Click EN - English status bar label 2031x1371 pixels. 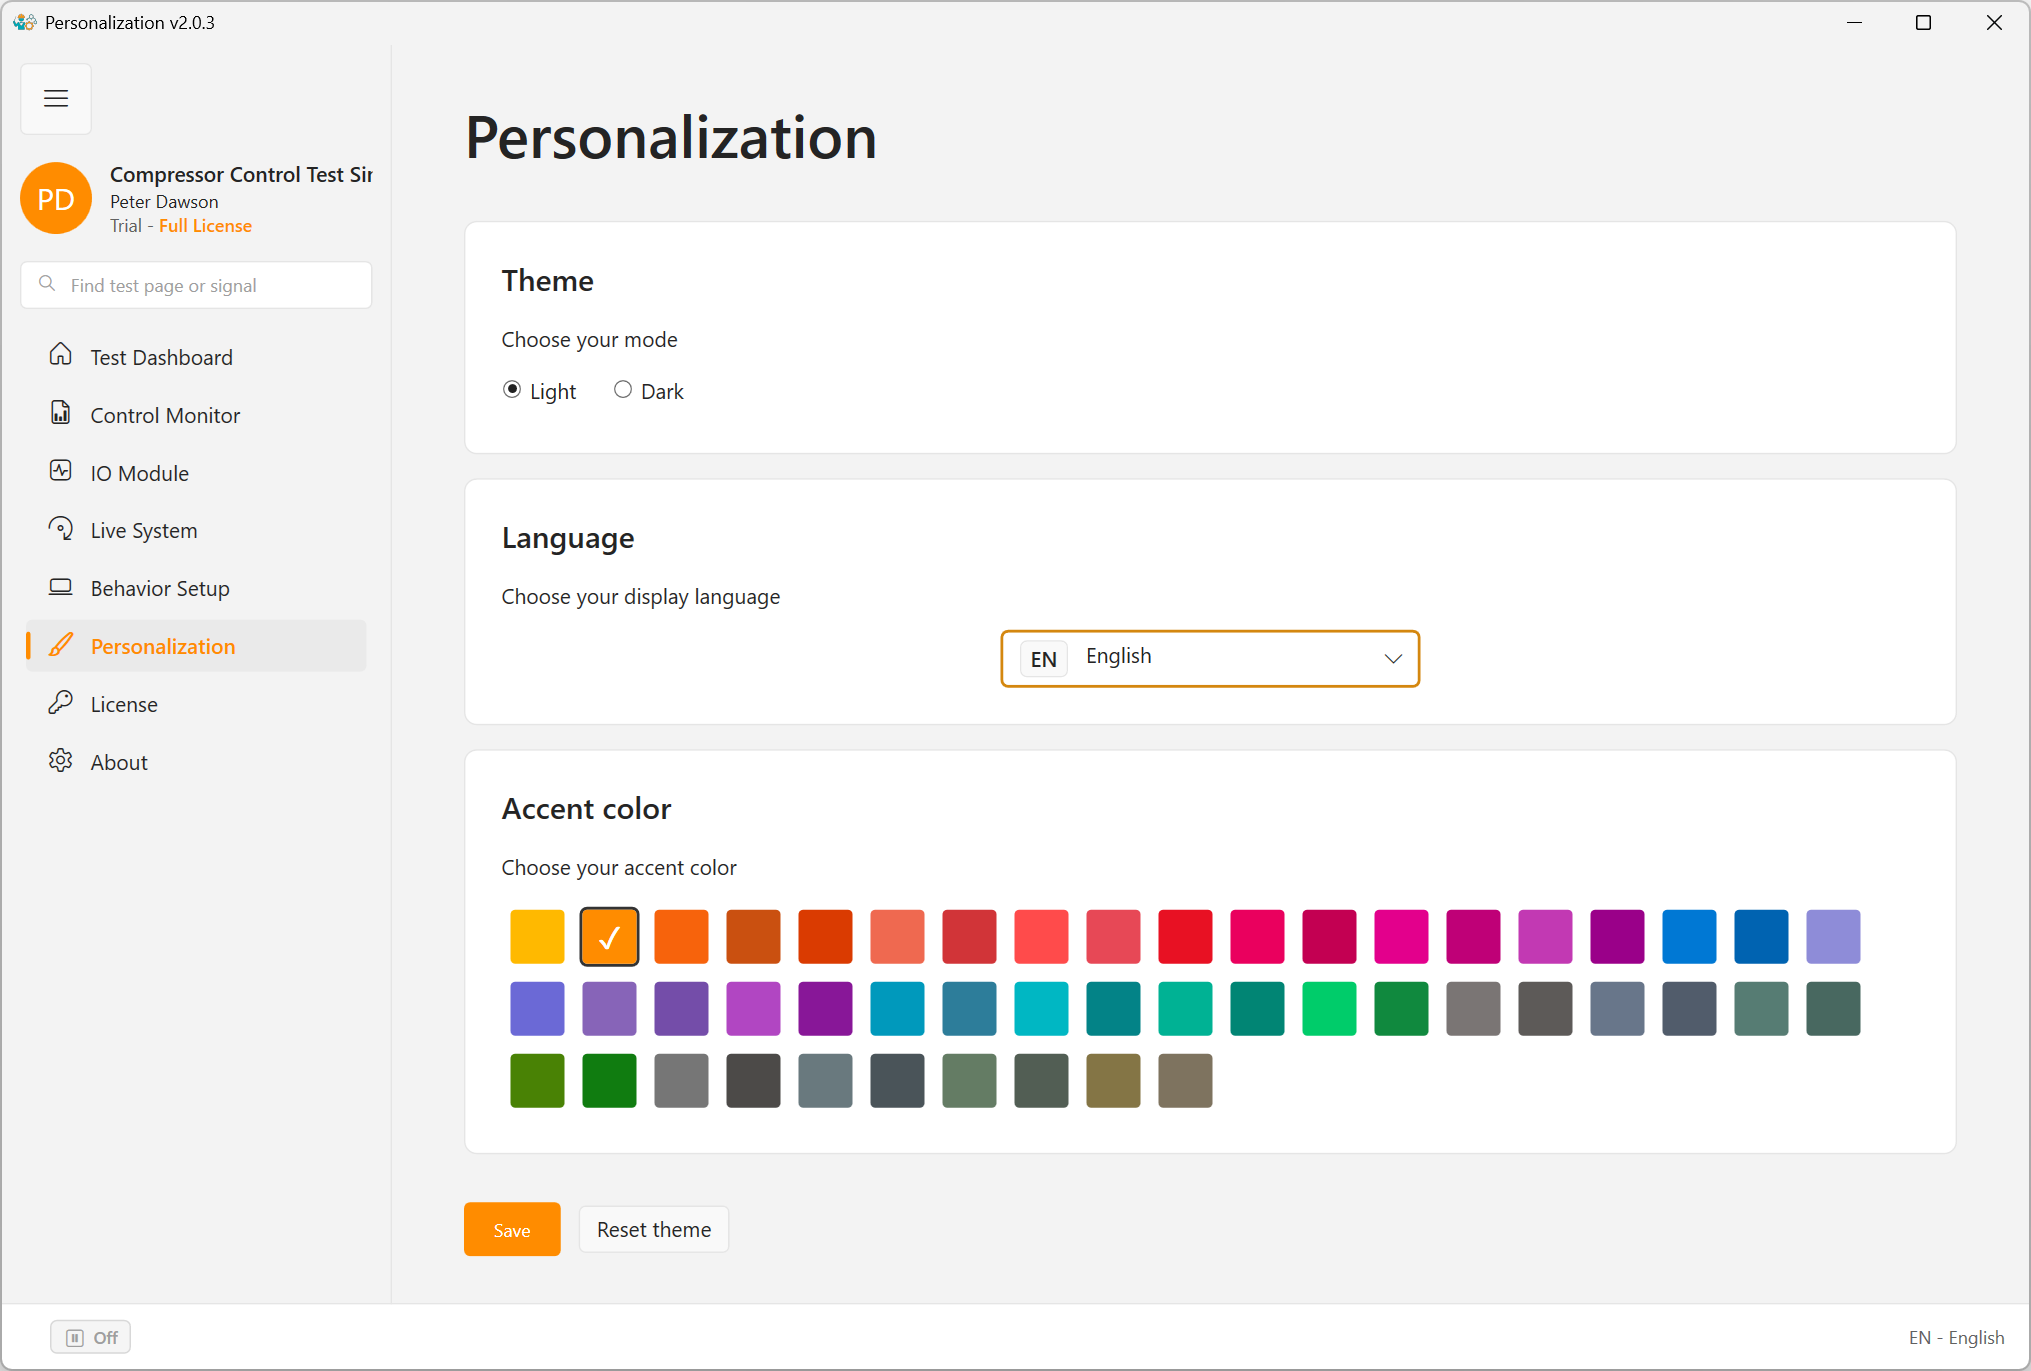tap(1956, 1337)
